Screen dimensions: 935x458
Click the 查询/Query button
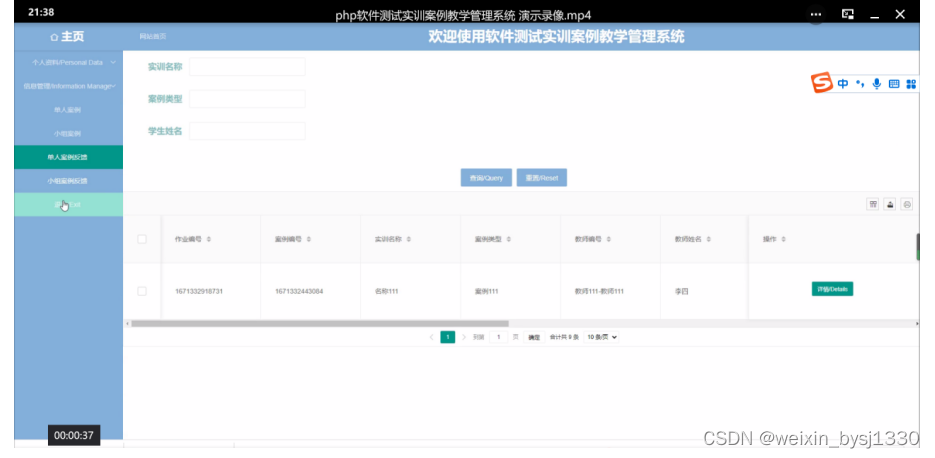click(x=486, y=178)
